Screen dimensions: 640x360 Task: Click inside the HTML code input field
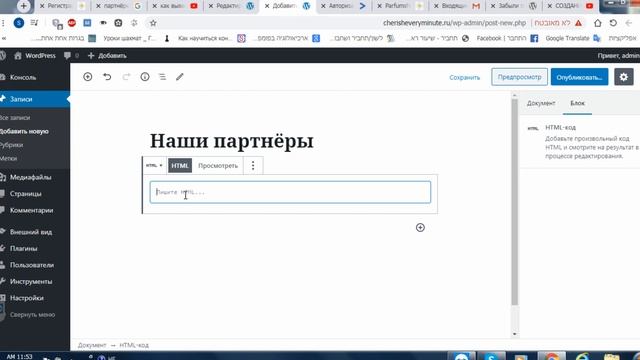(290, 192)
